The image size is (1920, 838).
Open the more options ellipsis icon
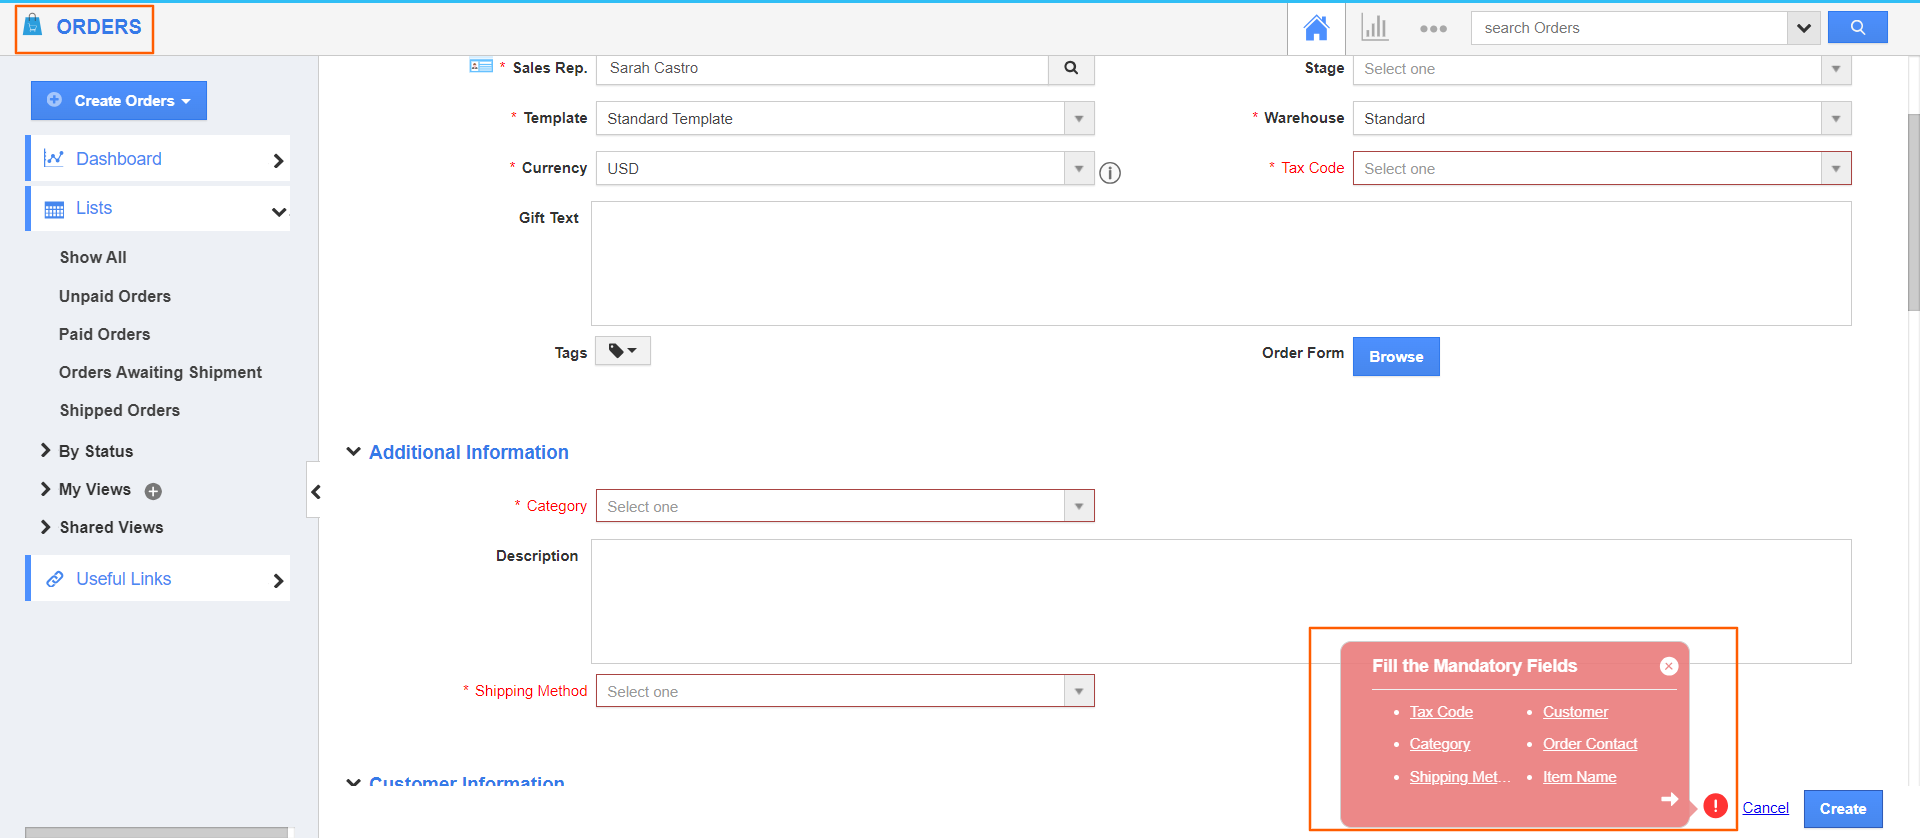point(1433,28)
